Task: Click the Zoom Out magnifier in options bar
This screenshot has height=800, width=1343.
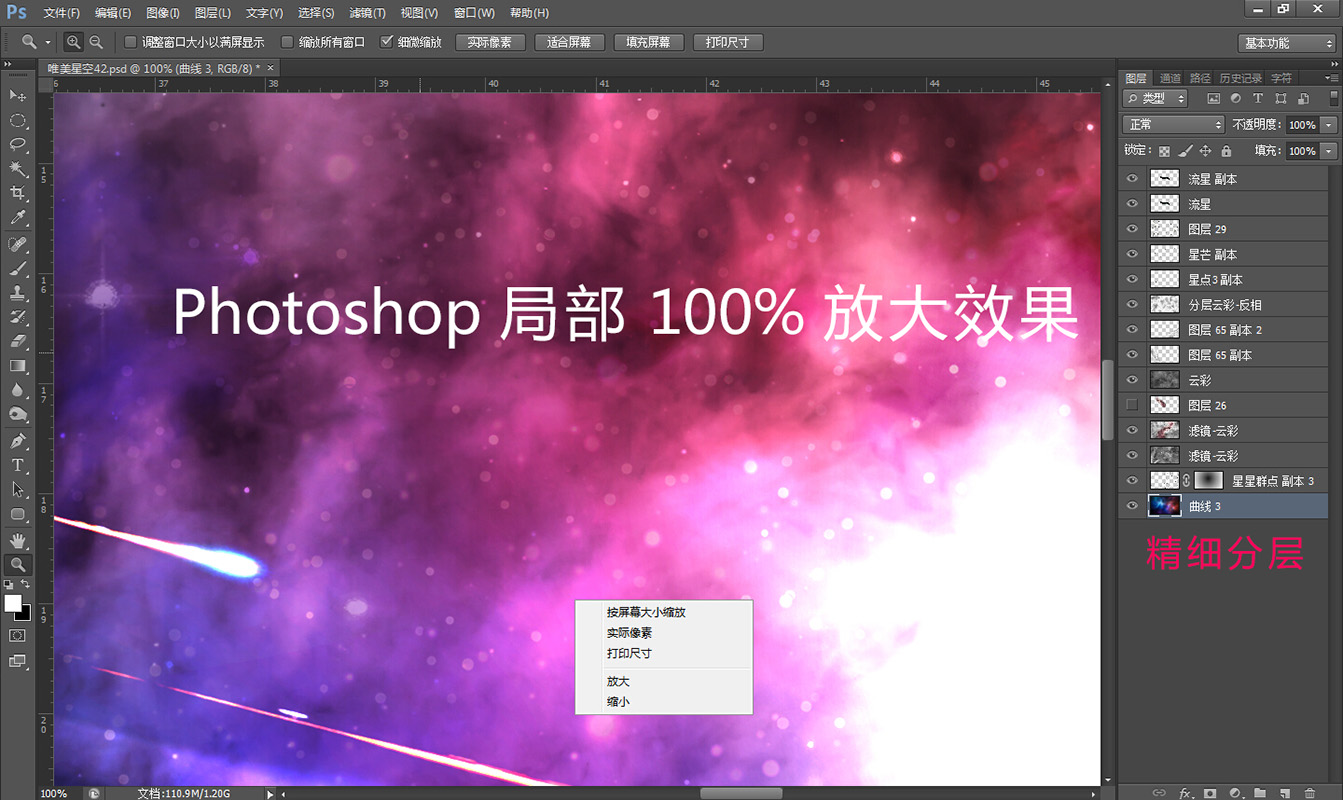Action: (96, 42)
